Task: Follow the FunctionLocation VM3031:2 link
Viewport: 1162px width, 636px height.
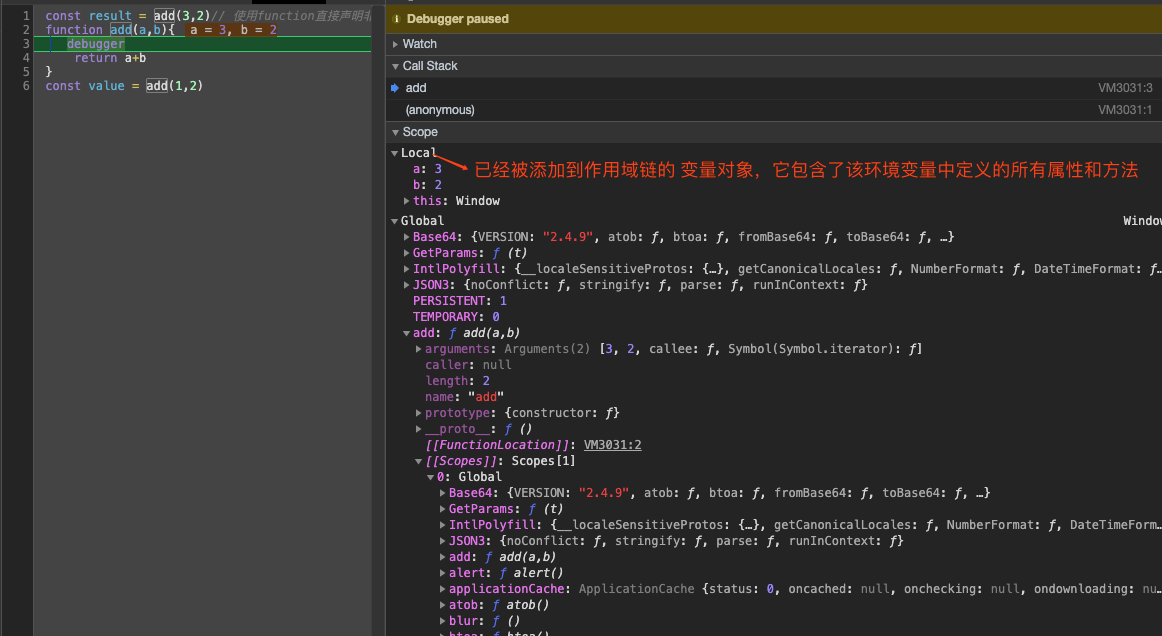Action: pos(612,445)
